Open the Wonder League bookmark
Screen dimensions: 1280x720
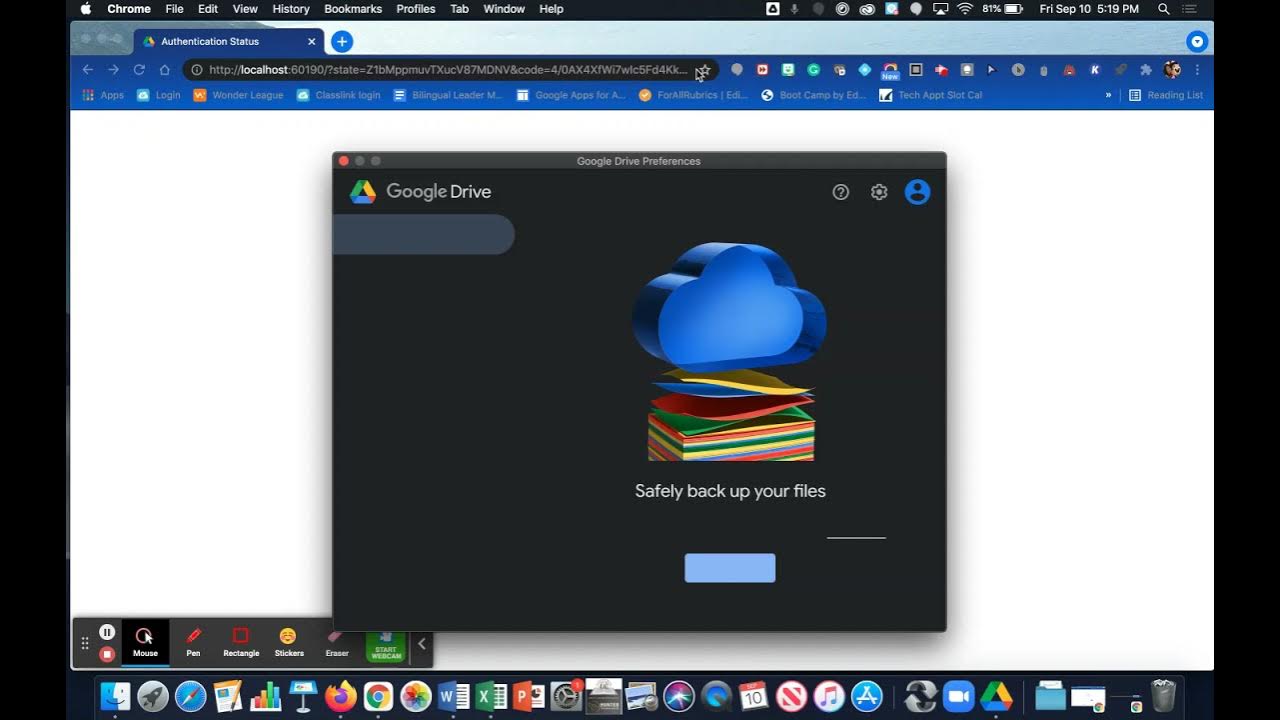238,95
